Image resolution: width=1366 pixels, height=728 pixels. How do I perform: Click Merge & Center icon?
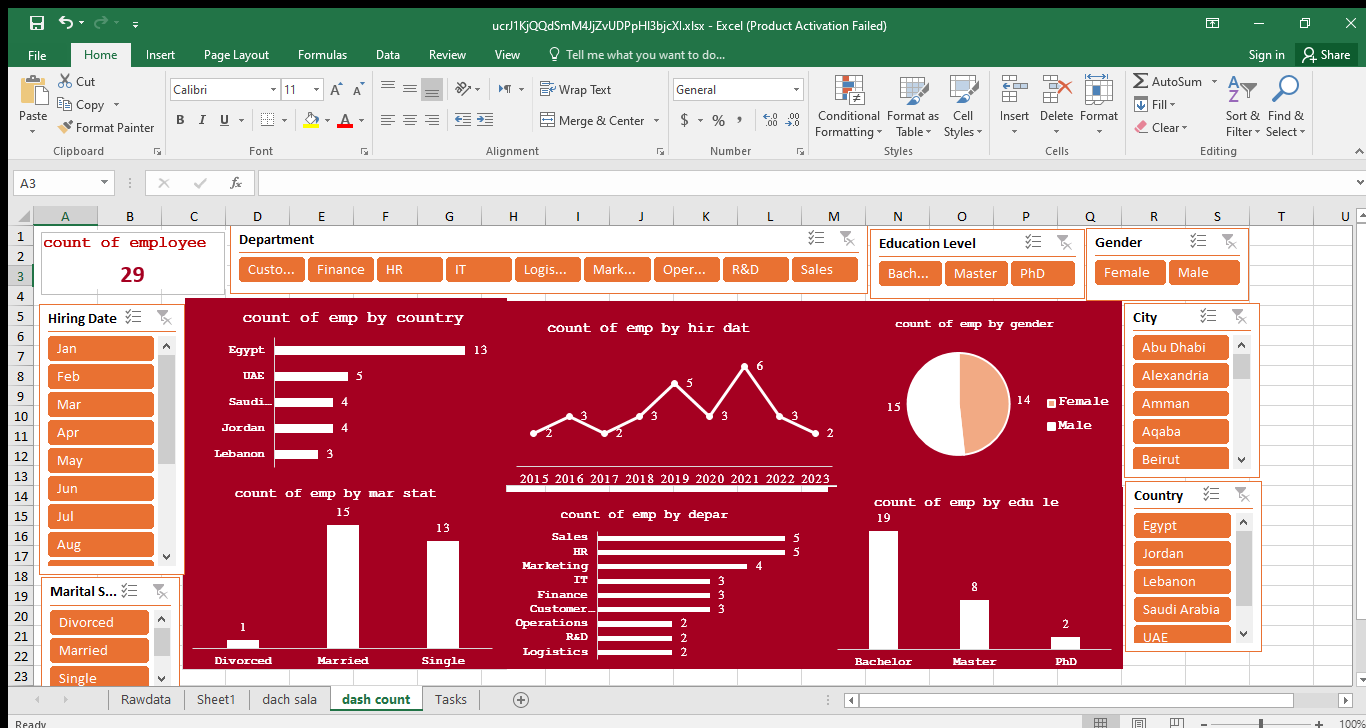[x=547, y=120]
